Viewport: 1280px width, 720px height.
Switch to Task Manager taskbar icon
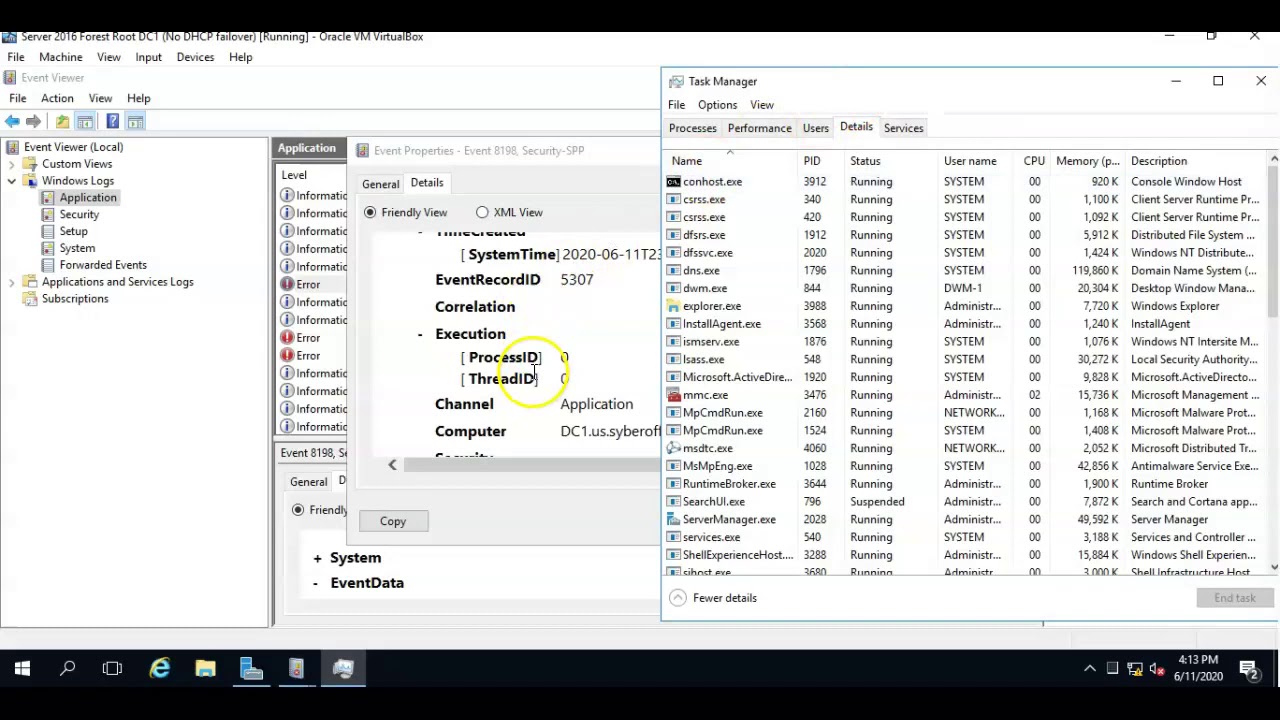(x=343, y=668)
